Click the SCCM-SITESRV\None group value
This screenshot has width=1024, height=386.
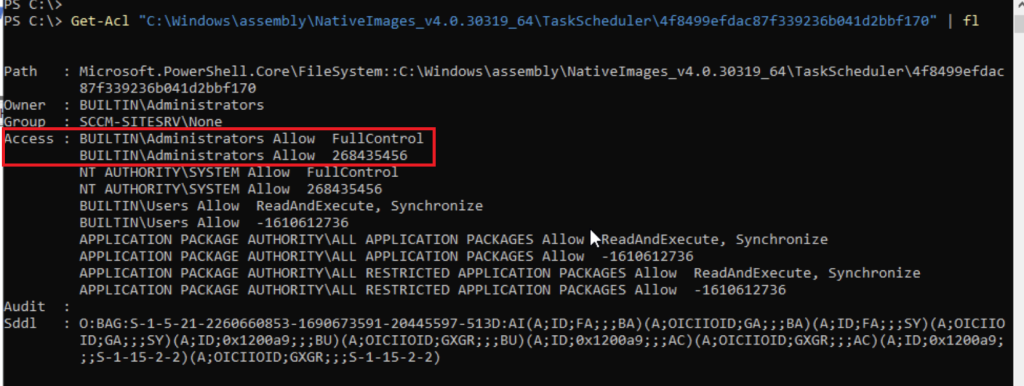pyautogui.click(x=151, y=122)
